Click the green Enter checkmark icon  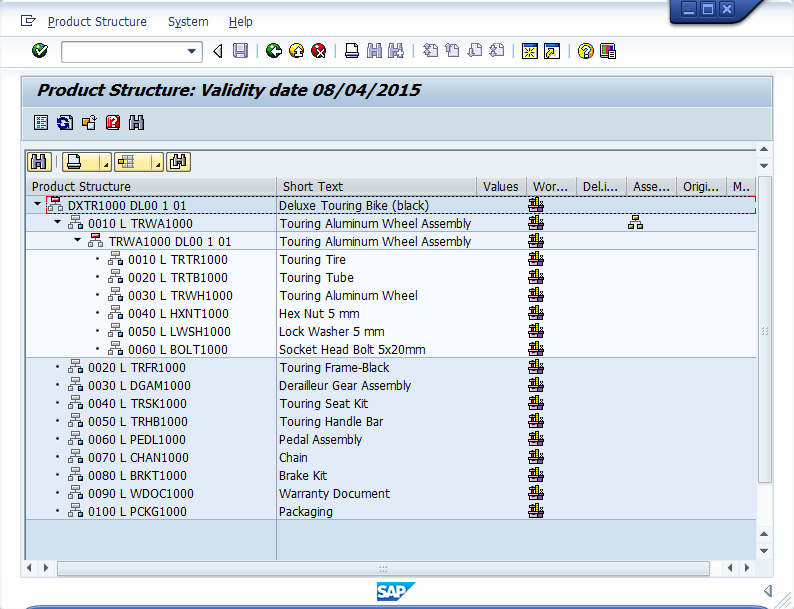(39, 51)
